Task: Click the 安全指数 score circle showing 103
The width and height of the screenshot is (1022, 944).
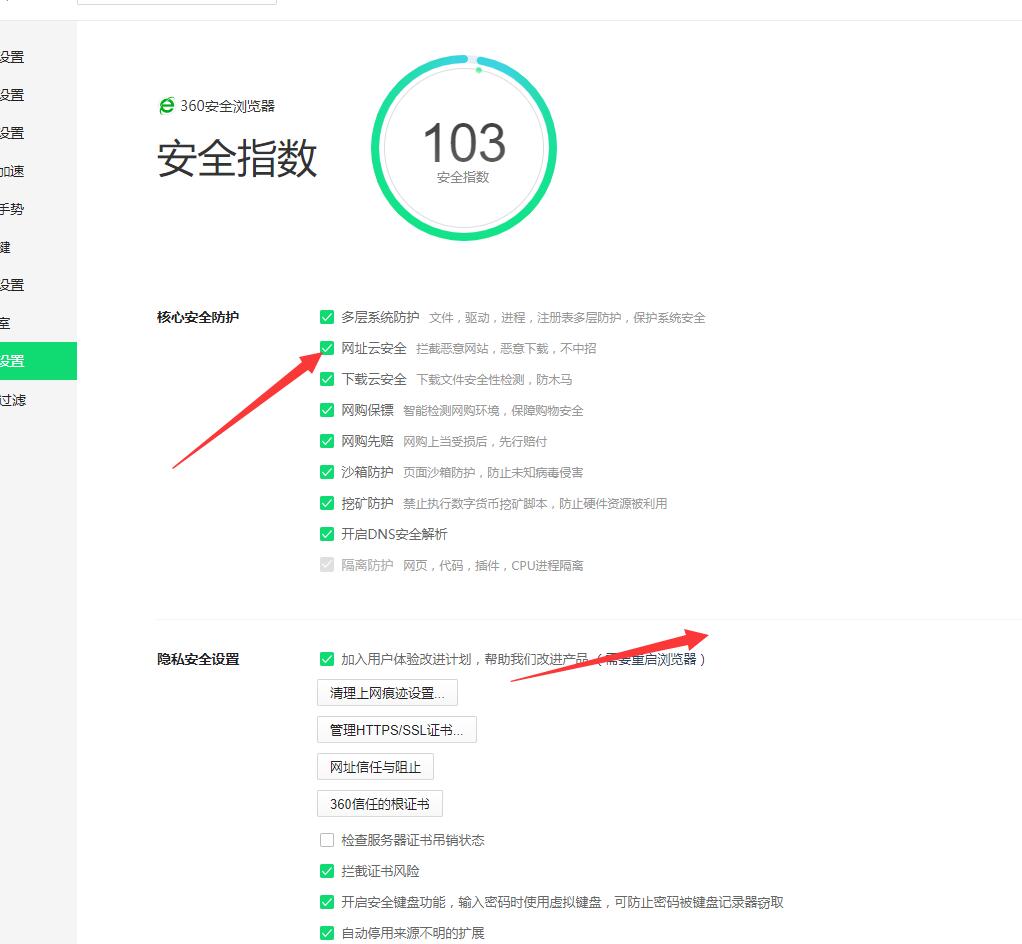Action: (463, 148)
